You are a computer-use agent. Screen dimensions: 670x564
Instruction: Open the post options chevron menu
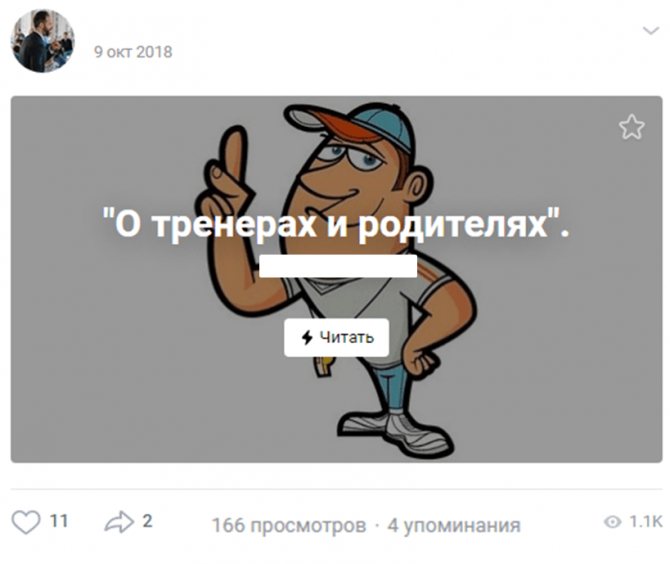[651, 31]
